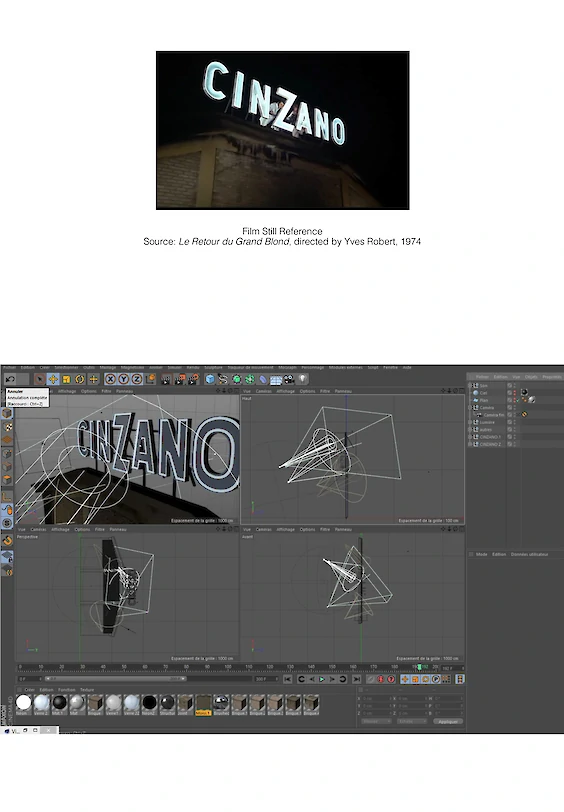Collapse the Caméra object group
Viewport: 564px width, 812px height.
tap(470, 408)
